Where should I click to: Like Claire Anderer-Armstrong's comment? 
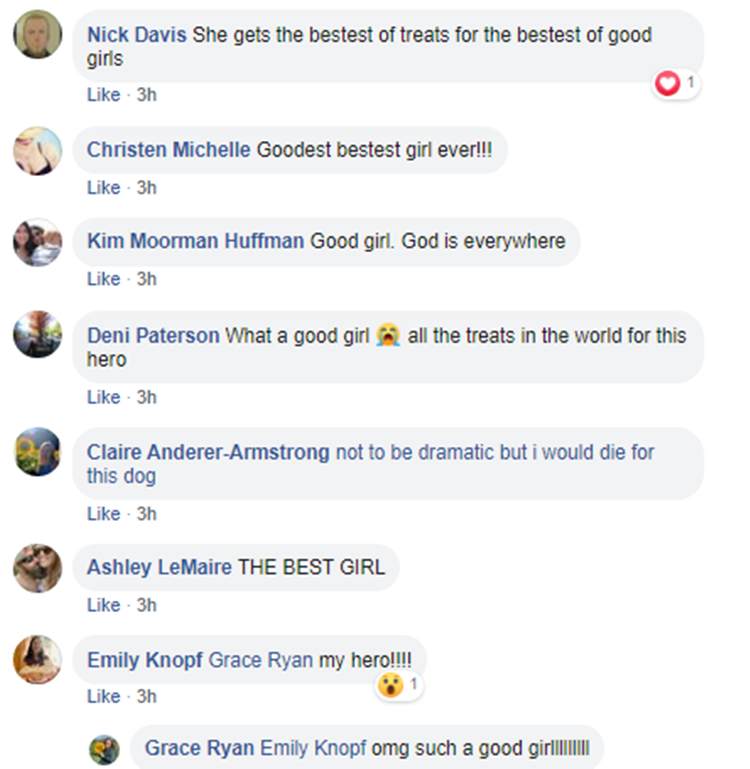click(x=103, y=514)
